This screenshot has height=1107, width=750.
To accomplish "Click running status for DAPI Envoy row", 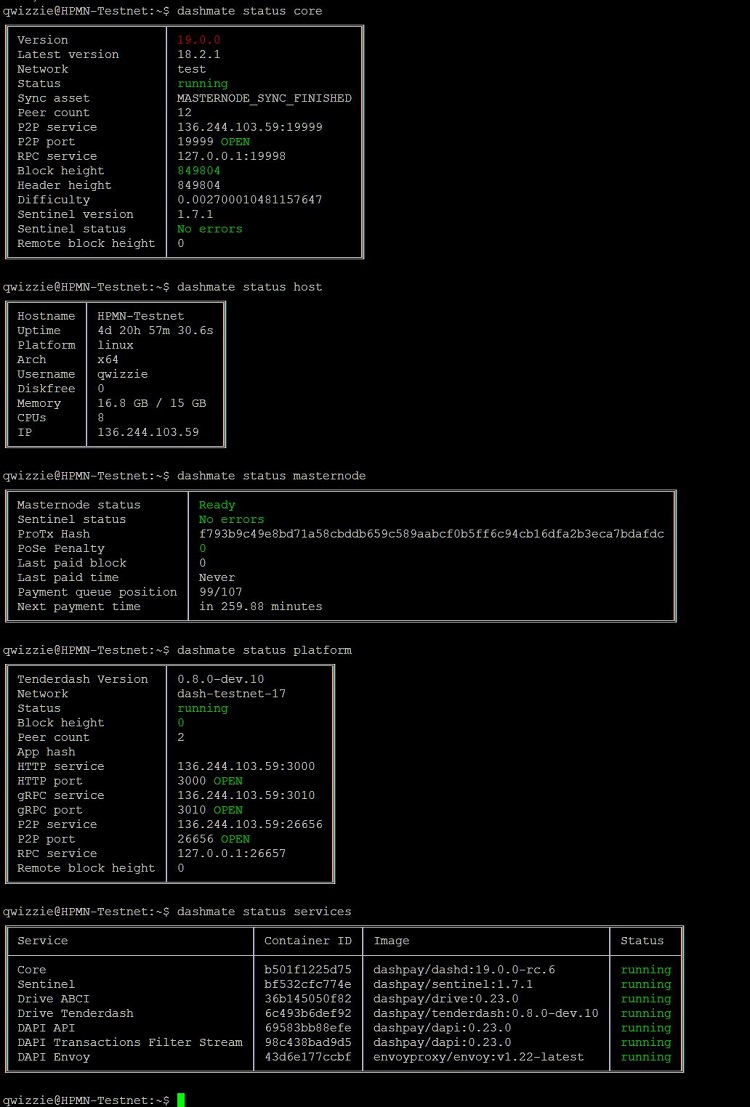I will (645, 1057).
